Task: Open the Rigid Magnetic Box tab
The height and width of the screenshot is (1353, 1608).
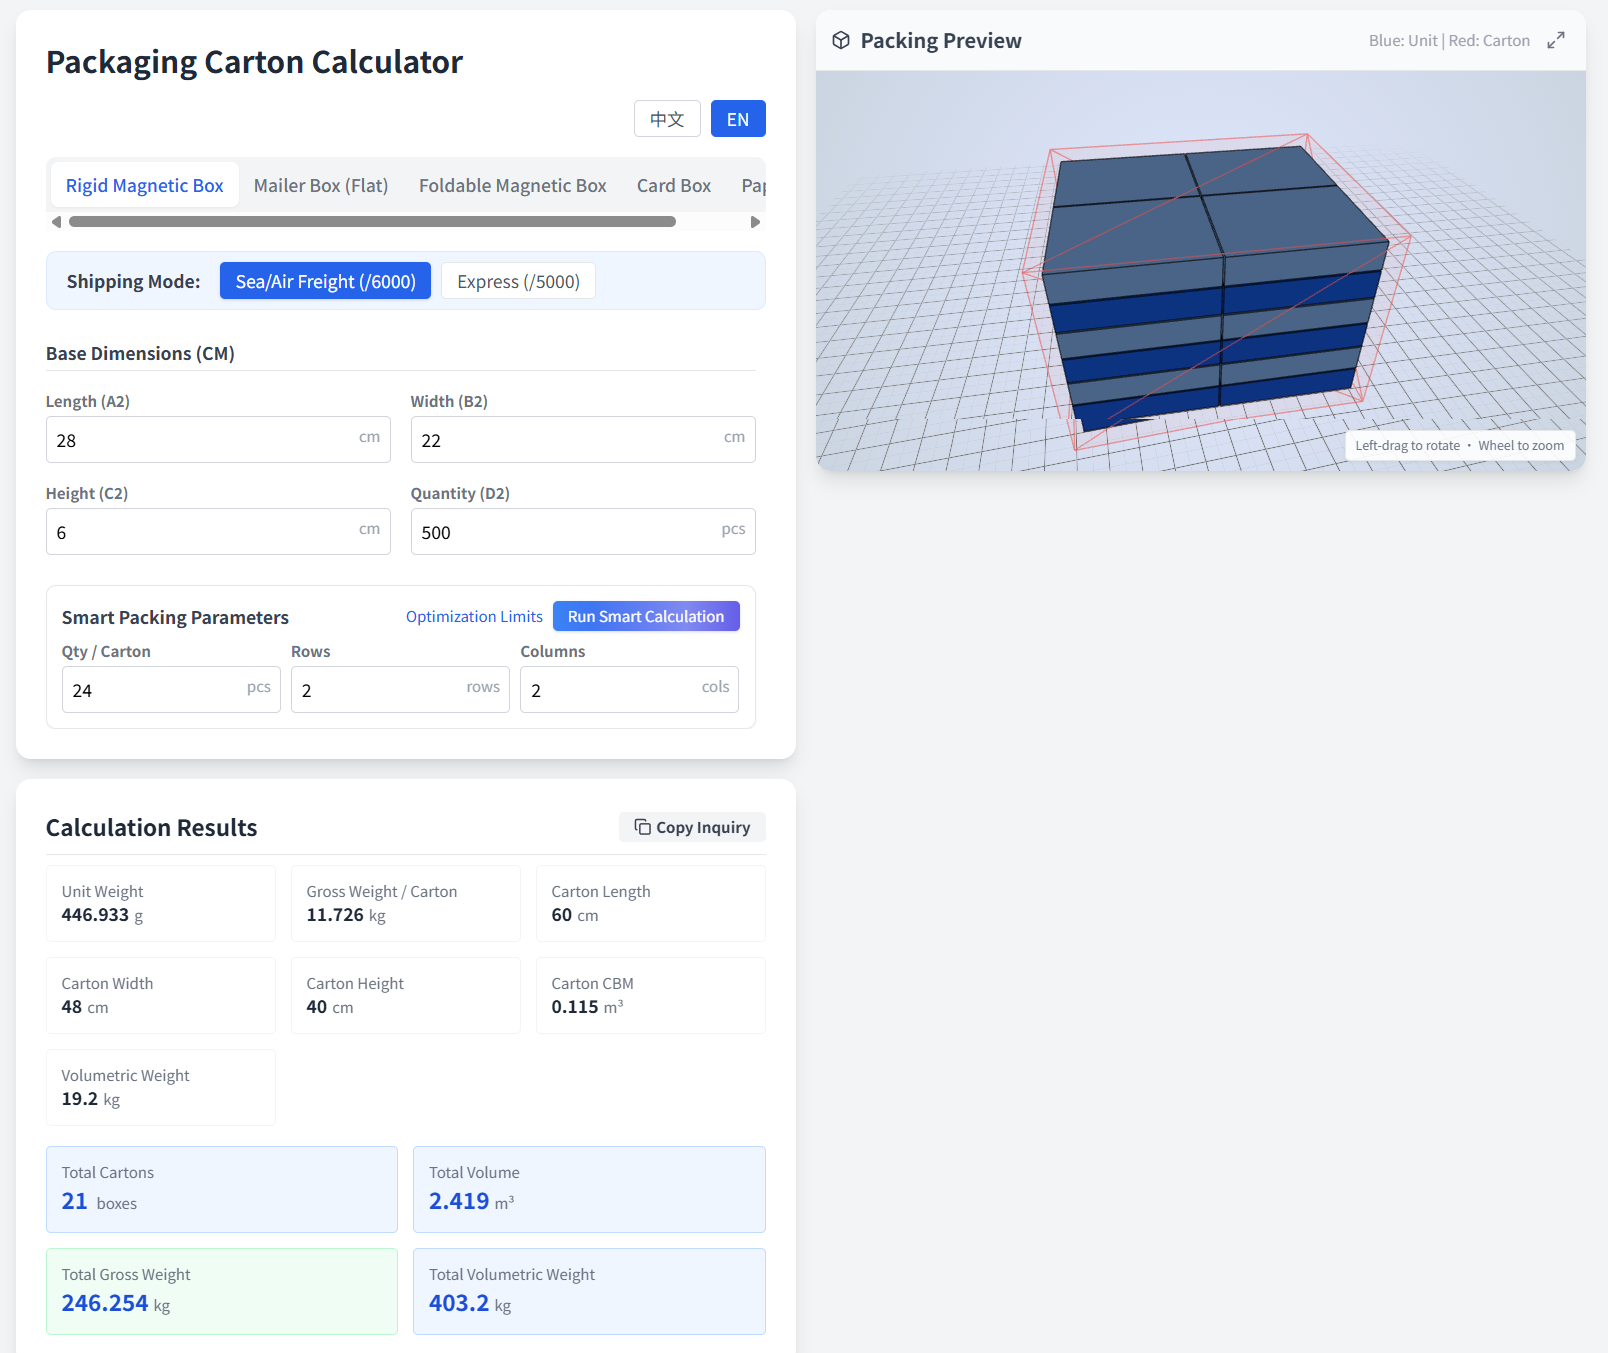Action: (145, 185)
